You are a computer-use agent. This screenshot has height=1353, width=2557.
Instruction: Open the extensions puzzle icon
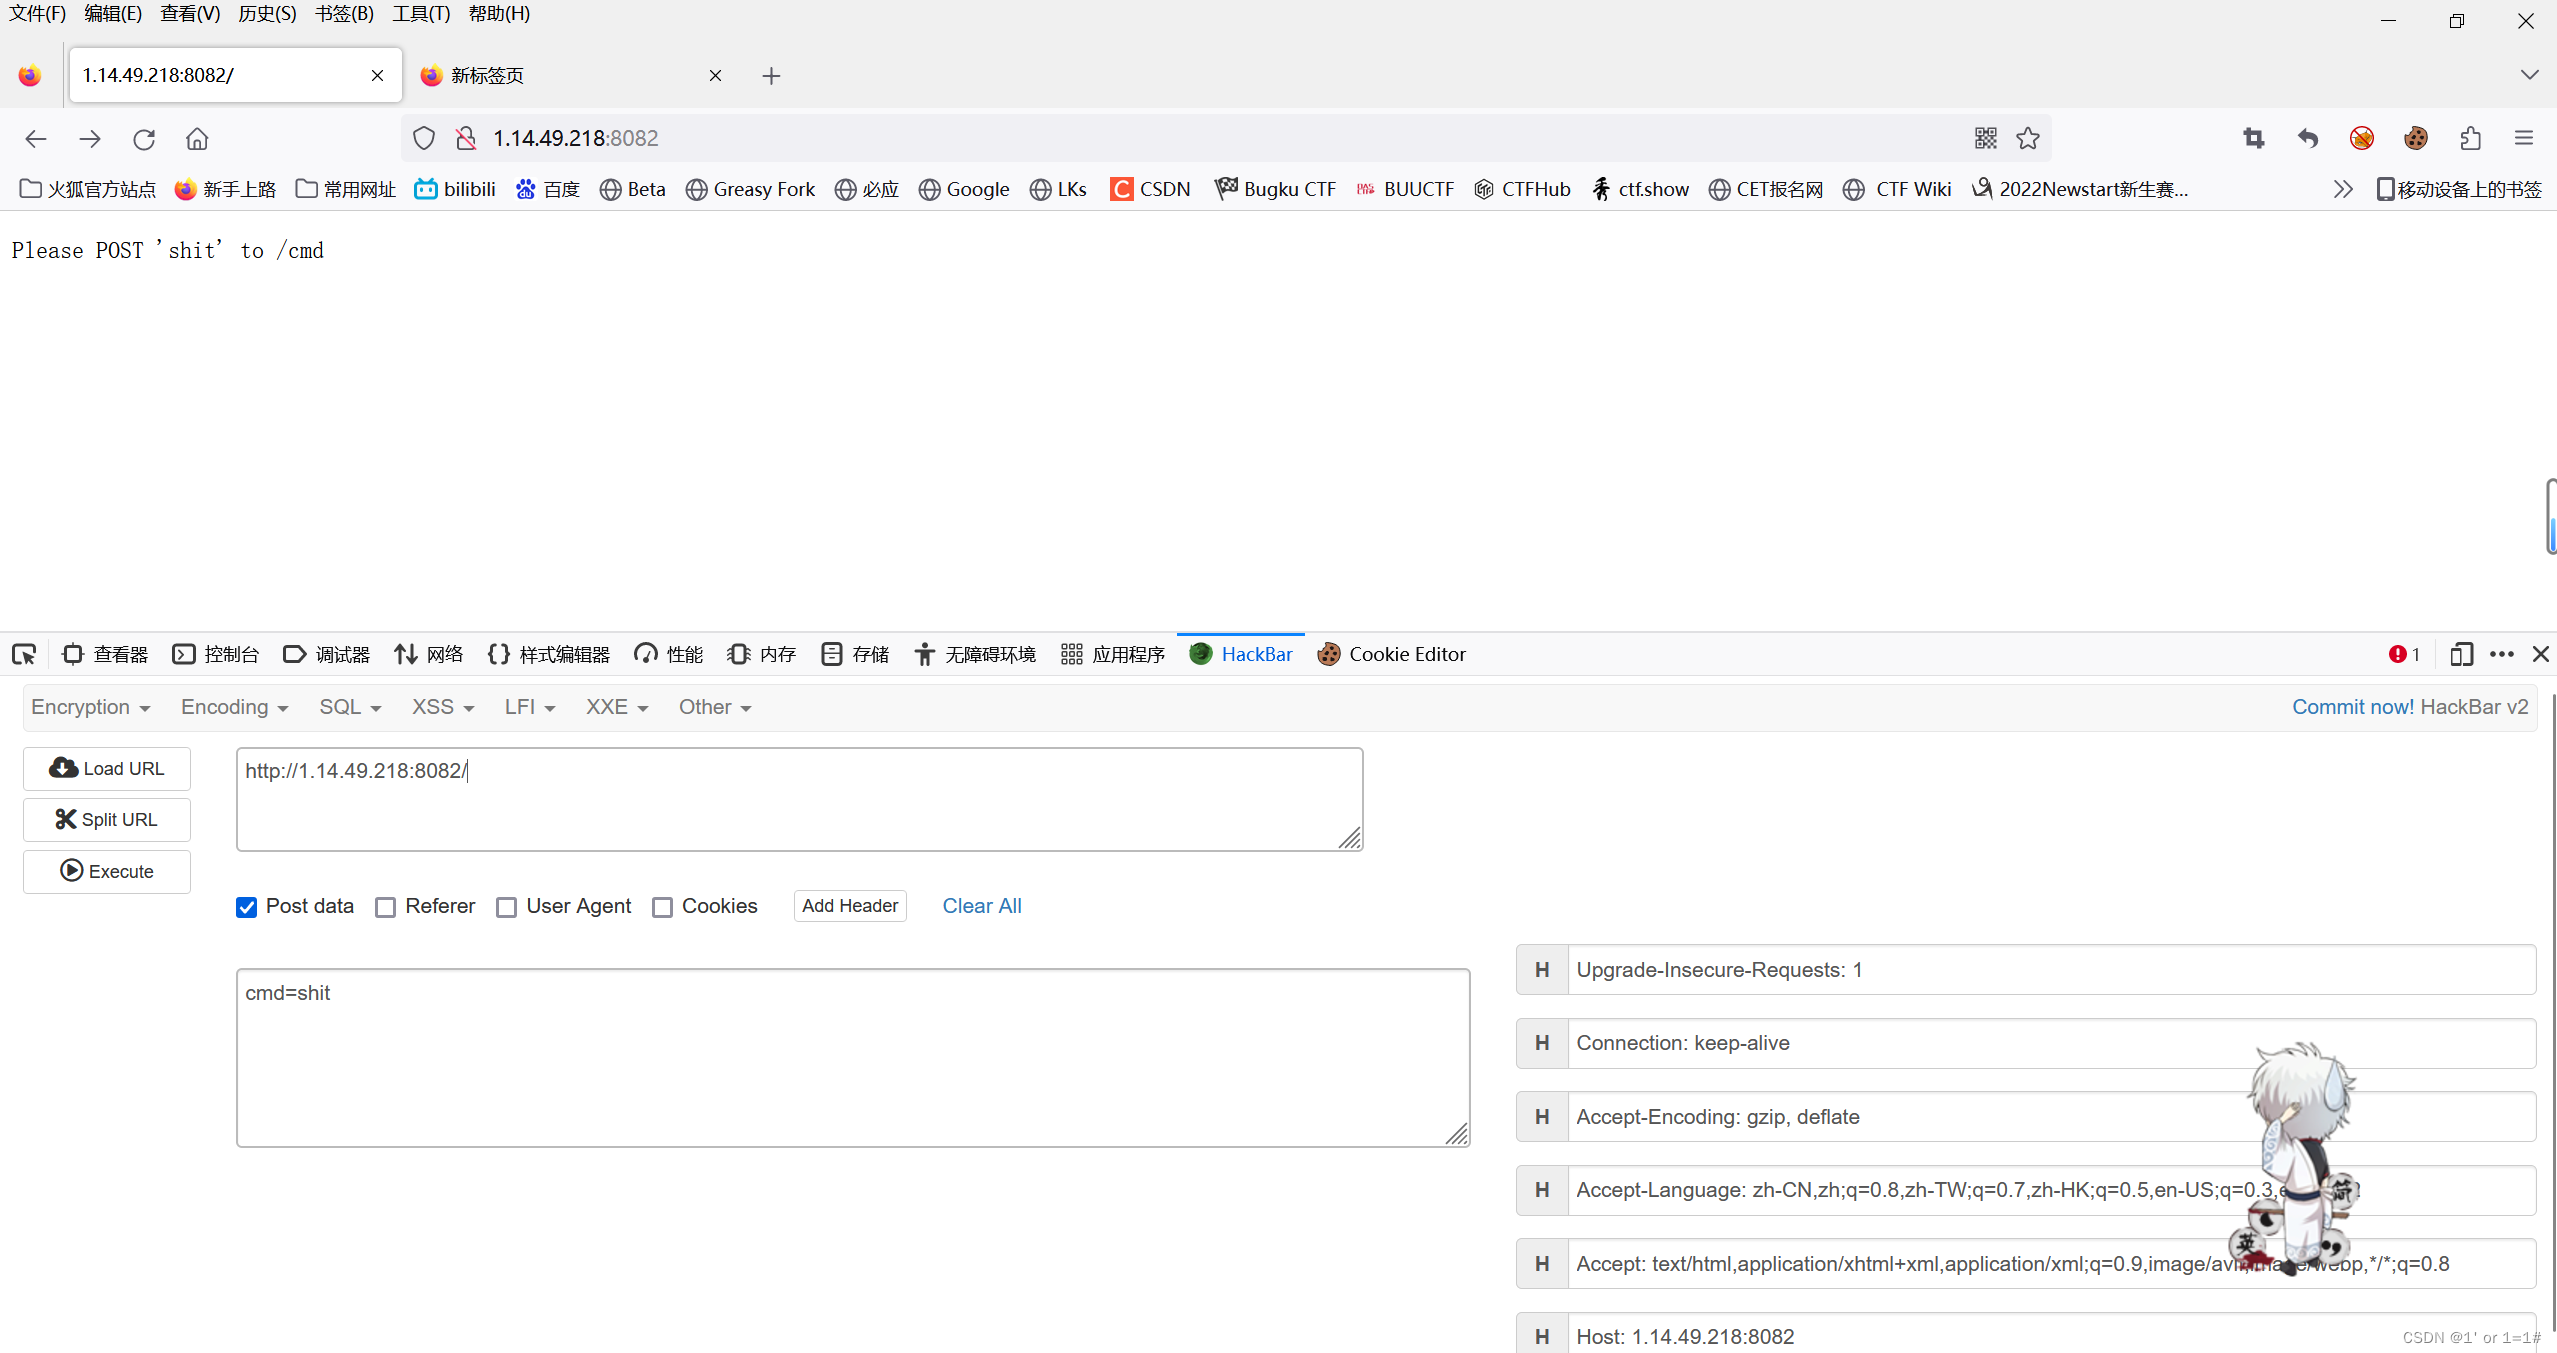pyautogui.click(x=2470, y=138)
